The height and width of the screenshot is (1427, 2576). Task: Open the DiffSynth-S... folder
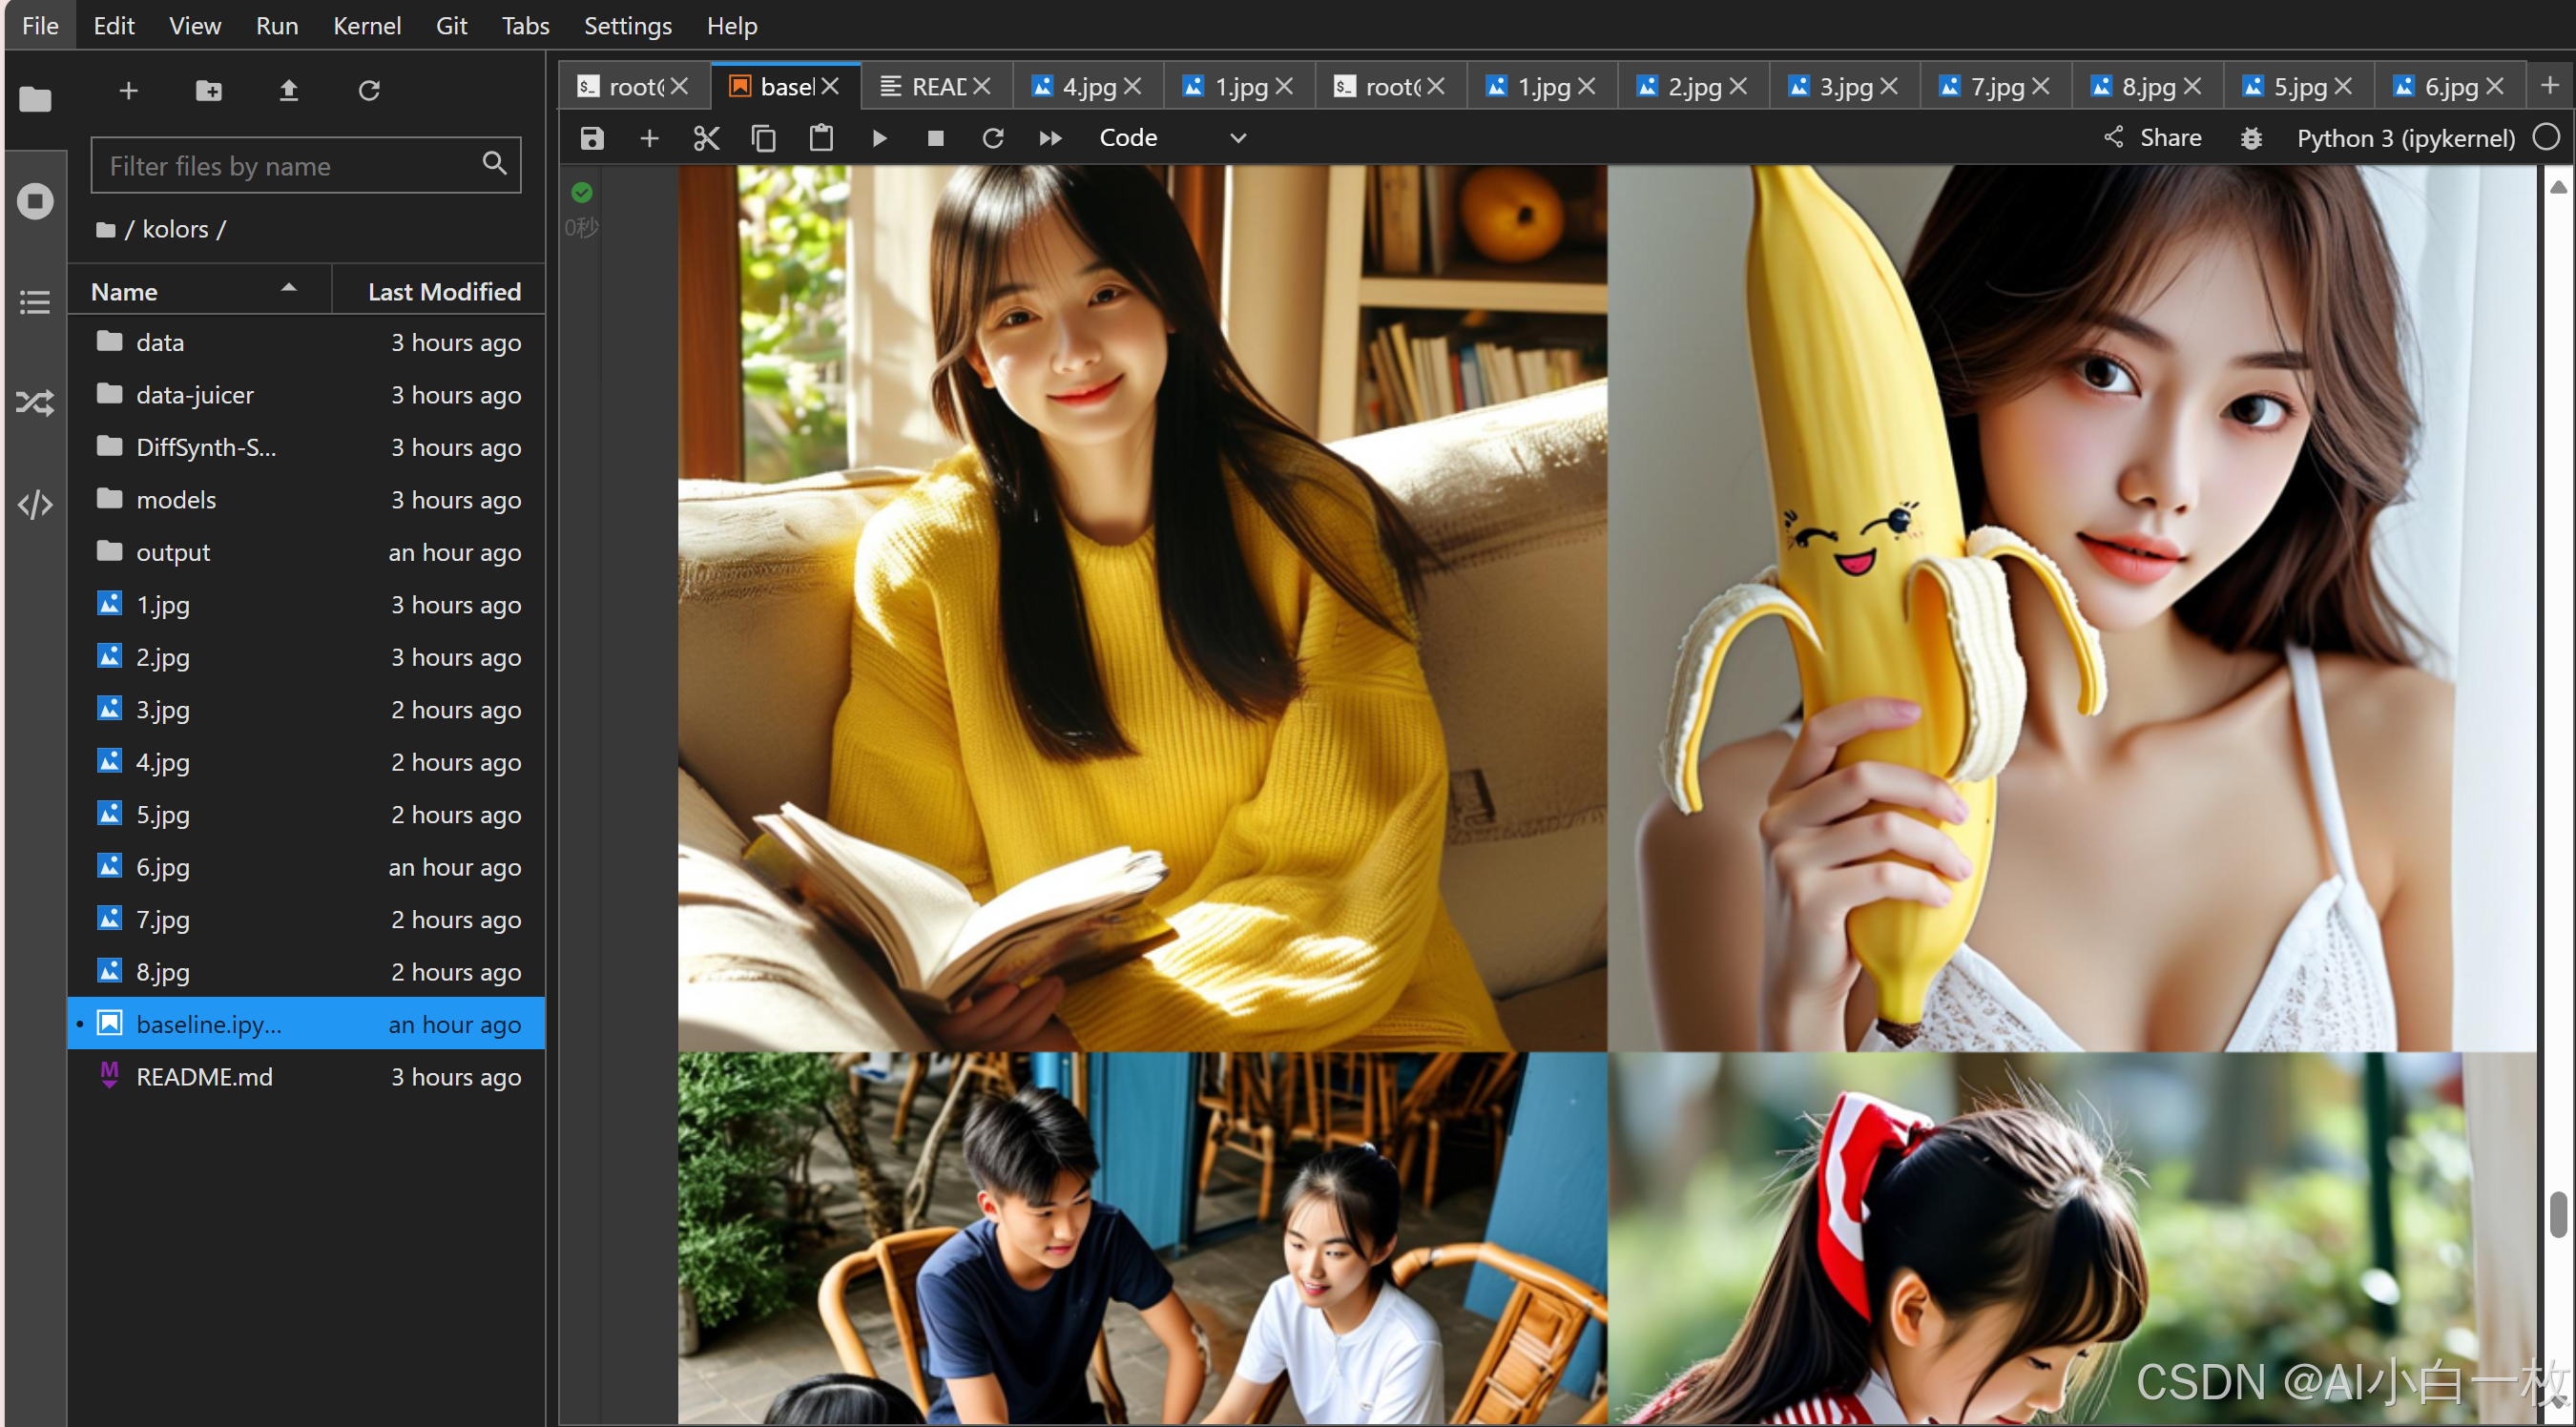[206, 447]
